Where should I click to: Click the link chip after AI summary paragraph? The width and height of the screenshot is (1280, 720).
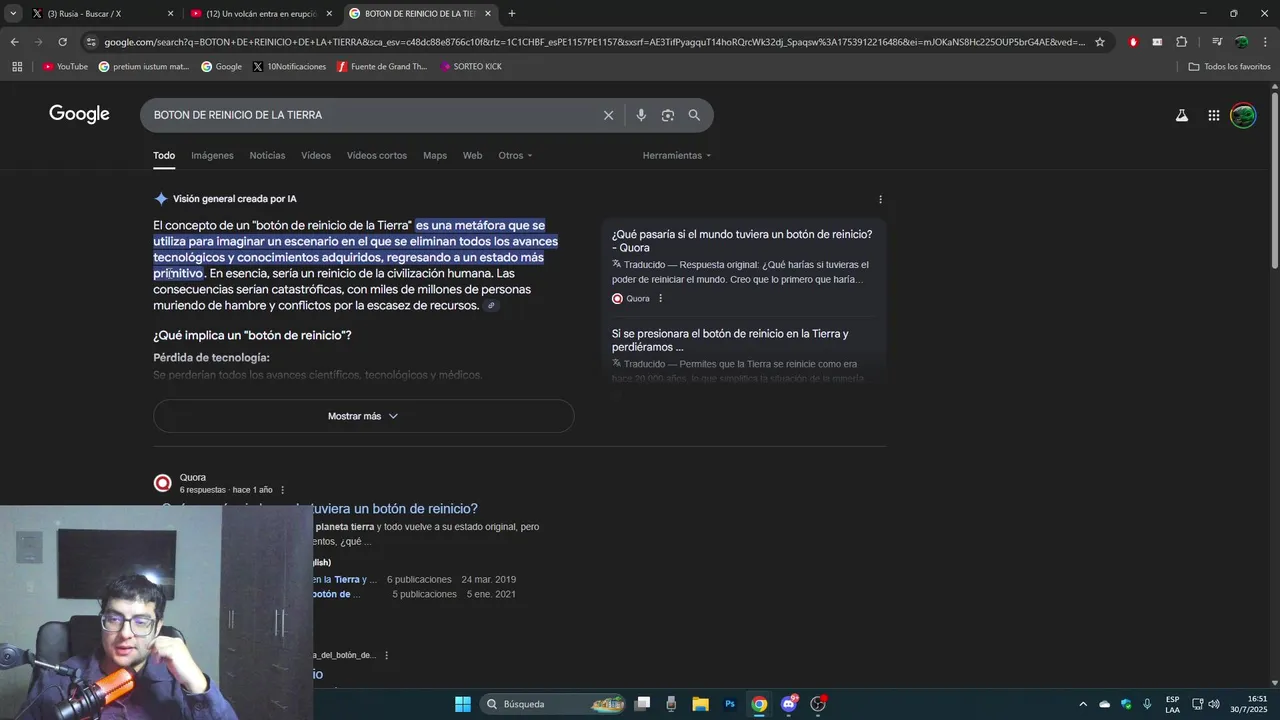coord(491,306)
